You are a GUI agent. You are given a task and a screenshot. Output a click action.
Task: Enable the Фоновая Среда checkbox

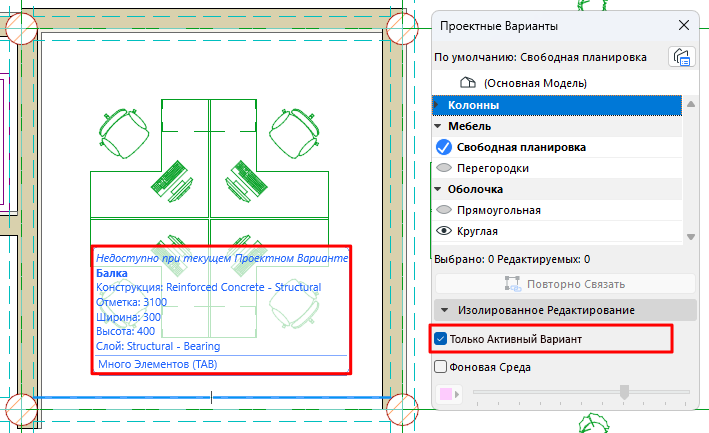coord(440,367)
